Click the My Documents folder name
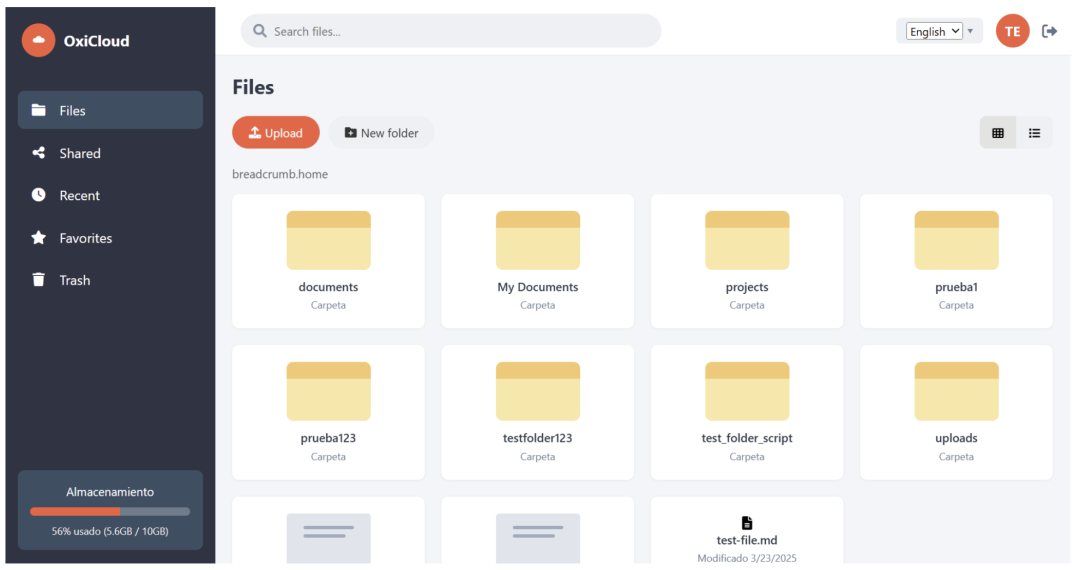1080x570 pixels. tap(538, 287)
